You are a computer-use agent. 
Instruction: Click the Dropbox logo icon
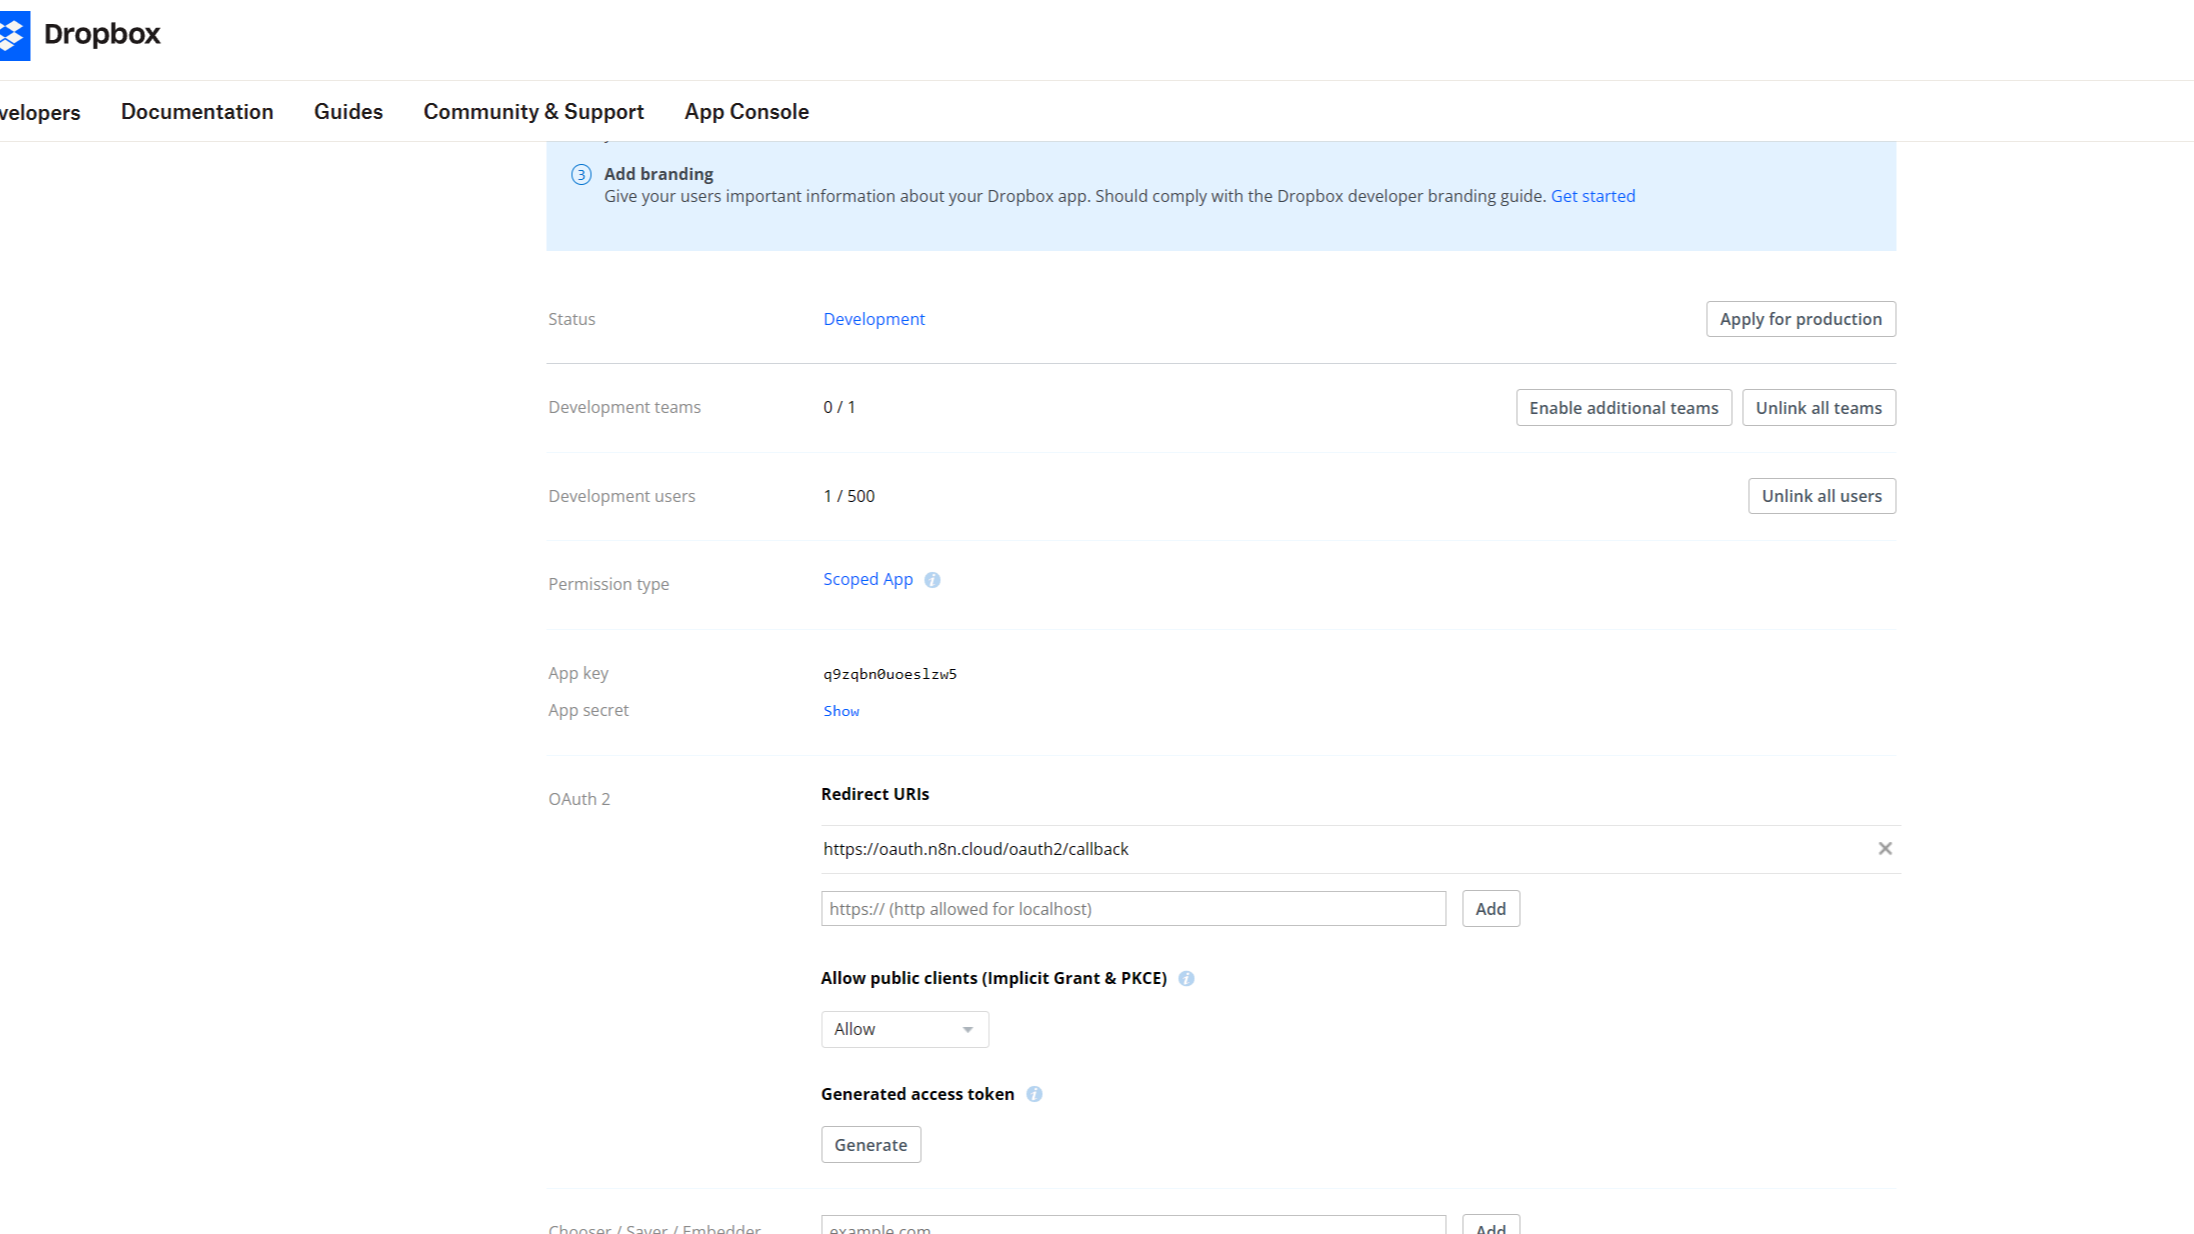pos(14,35)
